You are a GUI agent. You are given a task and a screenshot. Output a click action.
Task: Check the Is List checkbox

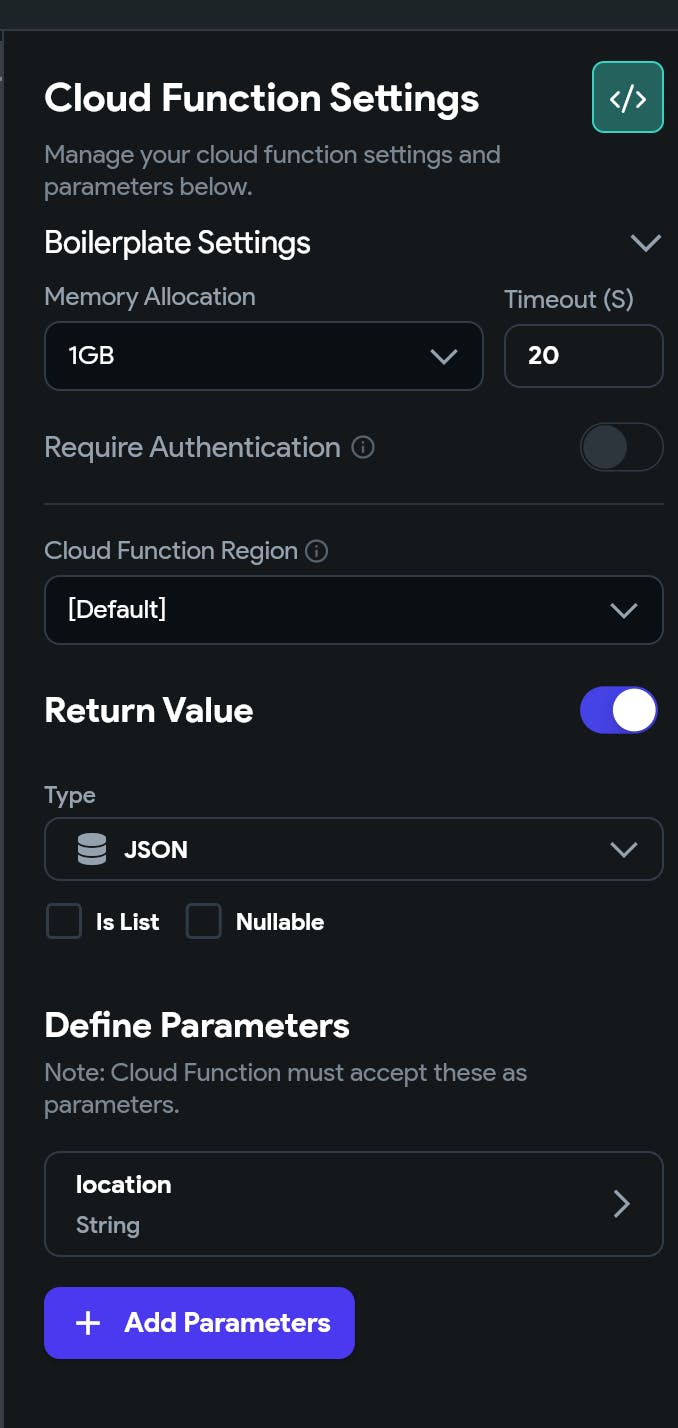tap(64, 921)
